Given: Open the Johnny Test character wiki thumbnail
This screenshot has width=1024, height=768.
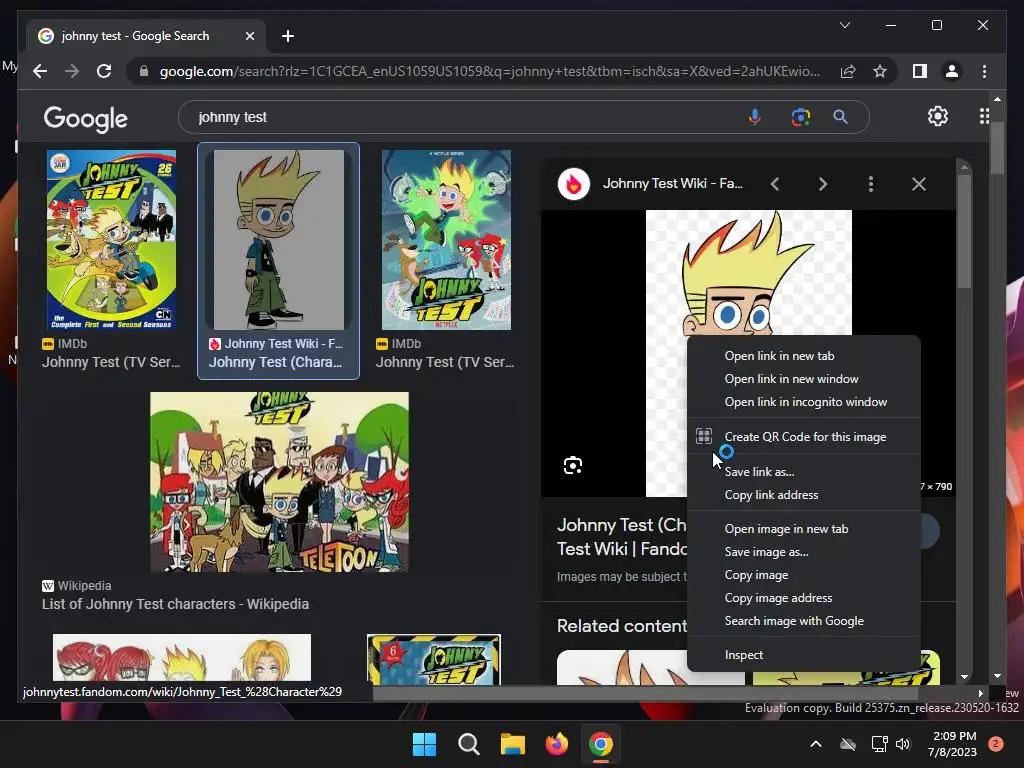Looking at the screenshot, I should pos(278,240).
